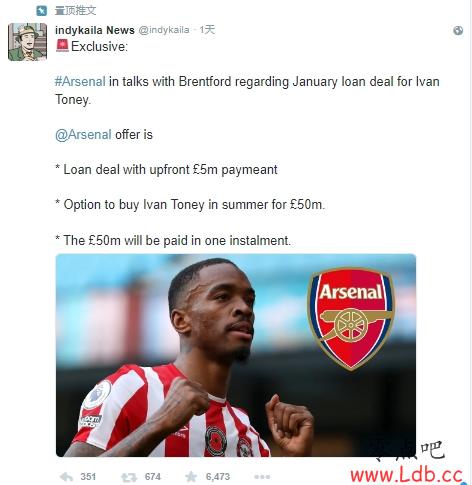Open the indykaila profile avatar
This screenshot has height=485, width=472.
[27, 42]
